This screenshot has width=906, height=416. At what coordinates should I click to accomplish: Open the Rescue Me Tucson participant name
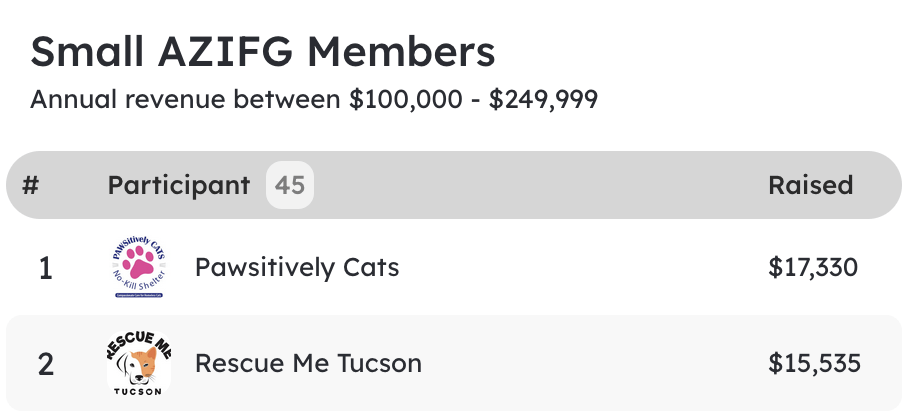(x=308, y=363)
